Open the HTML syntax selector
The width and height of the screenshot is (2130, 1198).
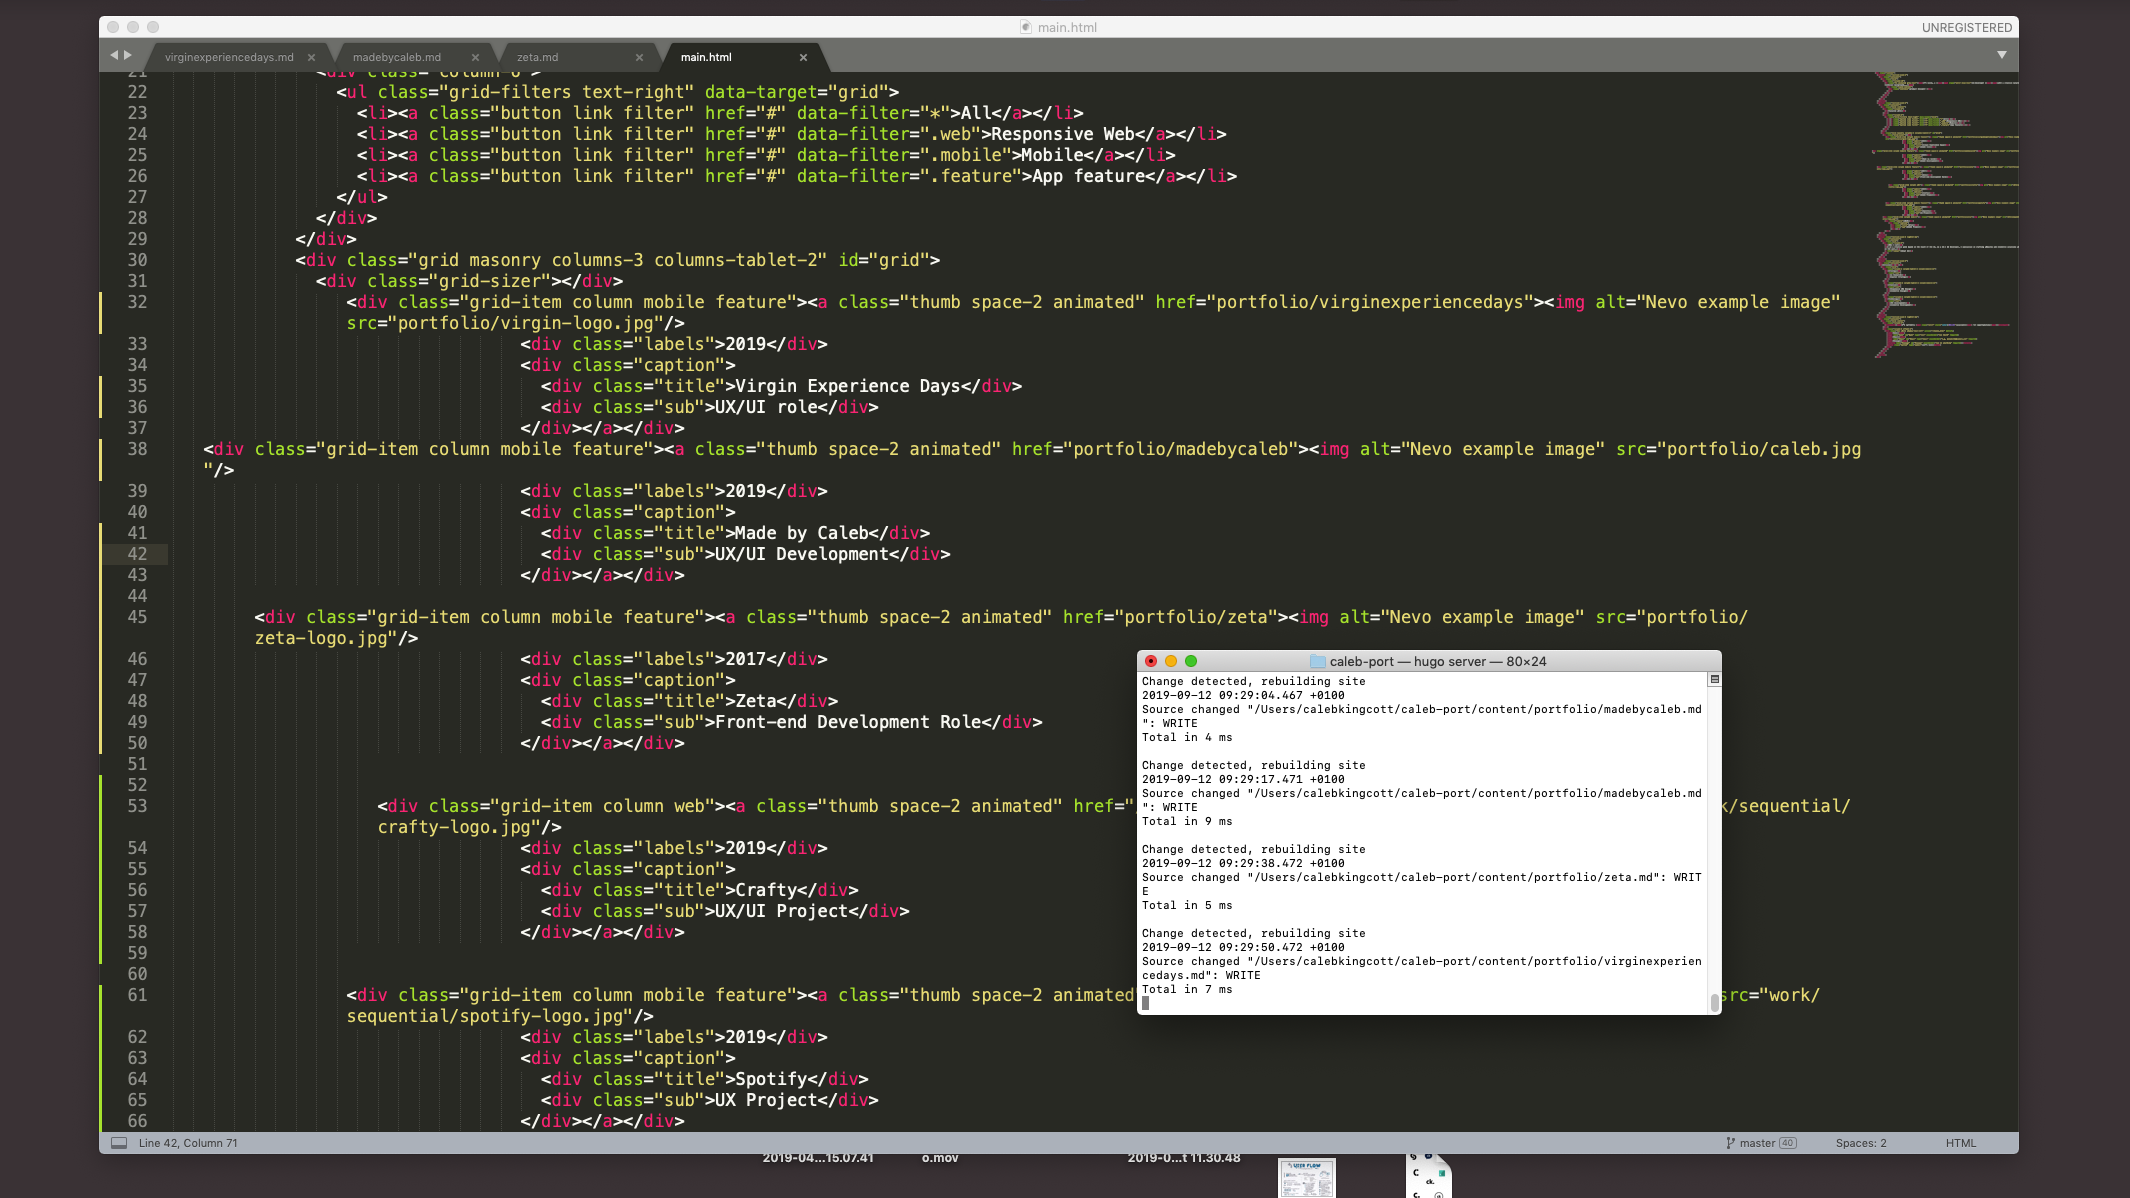click(1960, 1143)
